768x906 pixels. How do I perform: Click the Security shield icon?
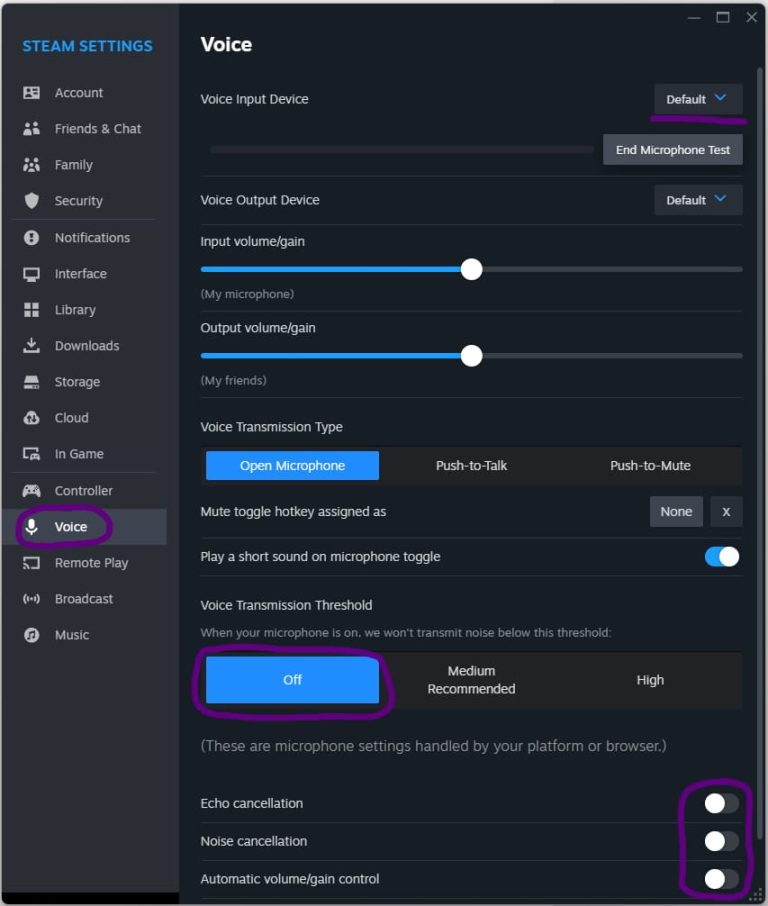pyautogui.click(x=31, y=200)
